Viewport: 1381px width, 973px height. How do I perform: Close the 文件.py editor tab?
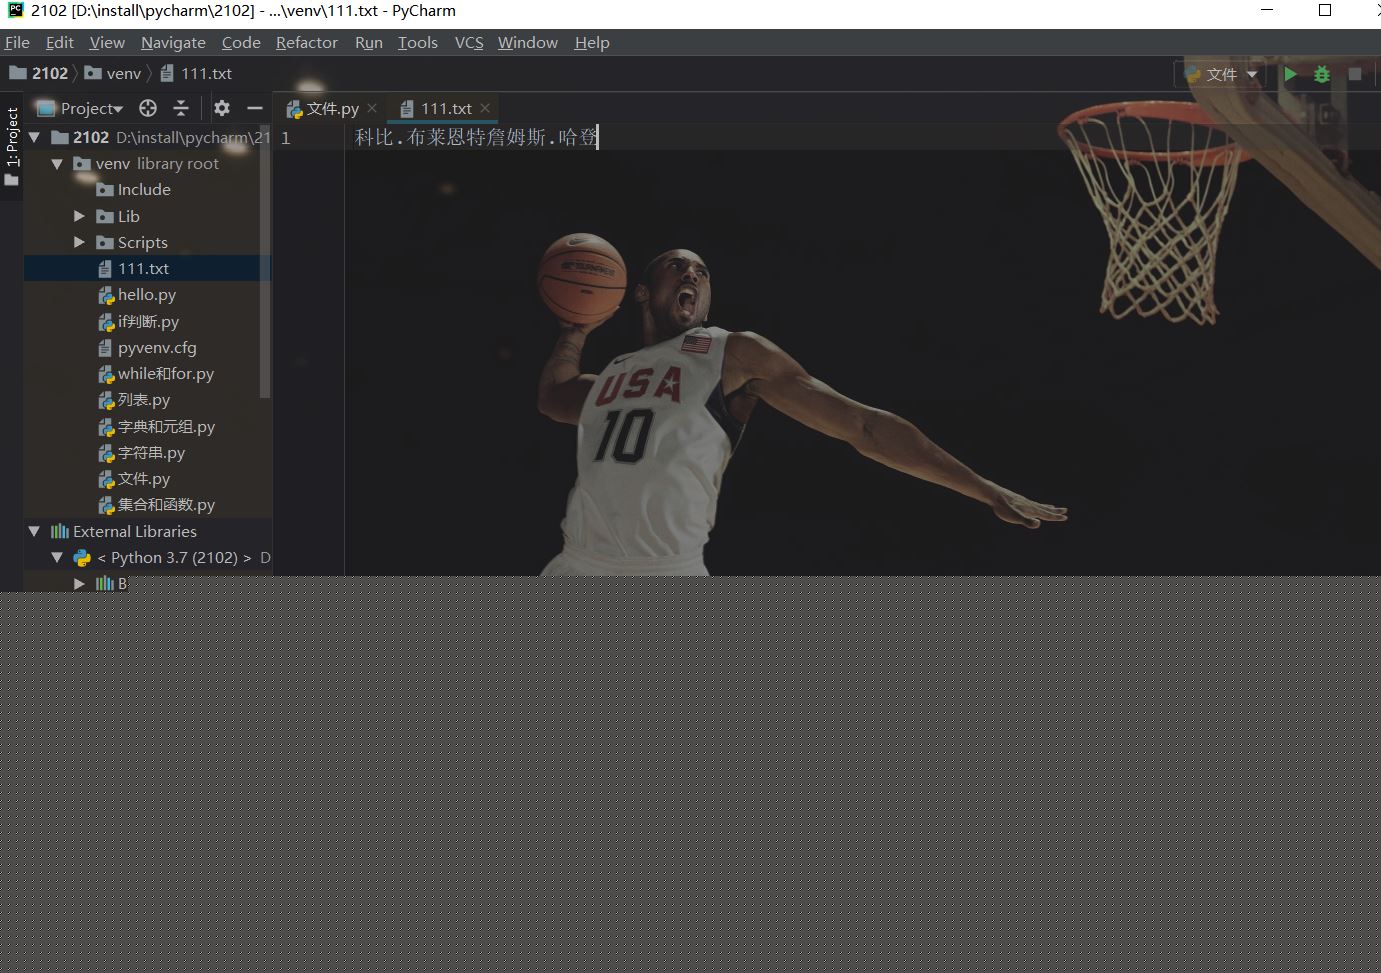point(372,108)
